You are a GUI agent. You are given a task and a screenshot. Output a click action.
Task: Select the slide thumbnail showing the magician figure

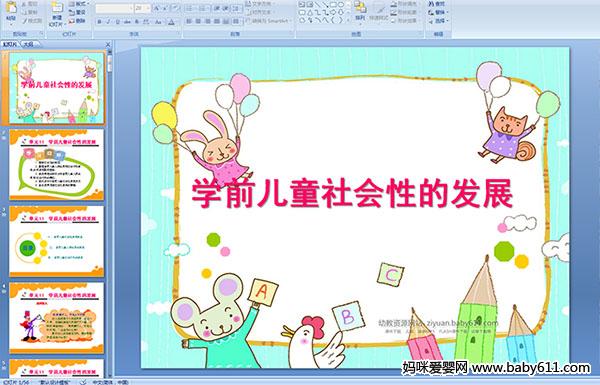coord(57,318)
